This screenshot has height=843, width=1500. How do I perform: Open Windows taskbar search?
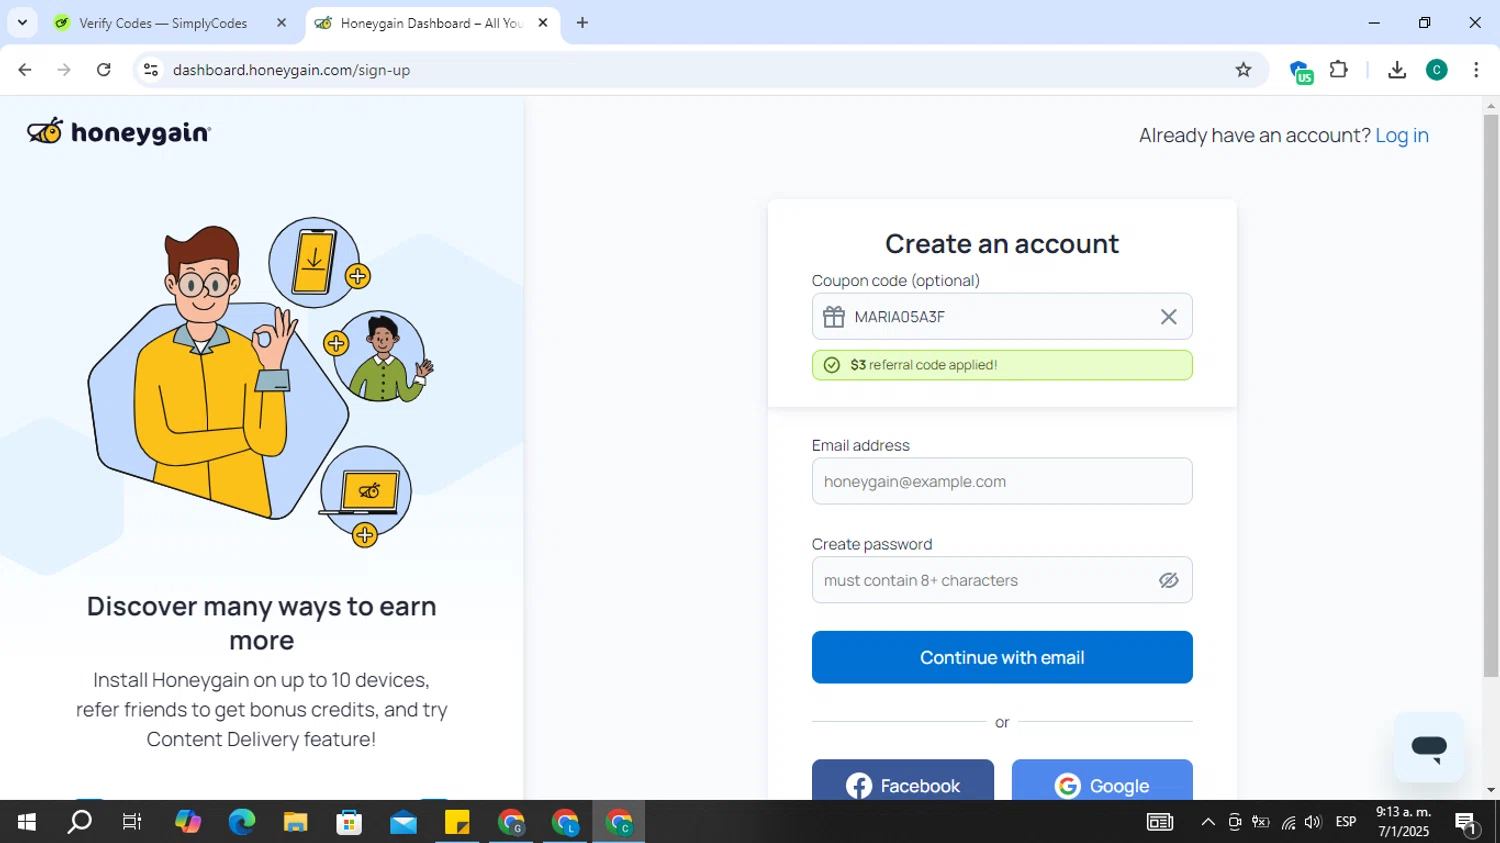point(80,822)
